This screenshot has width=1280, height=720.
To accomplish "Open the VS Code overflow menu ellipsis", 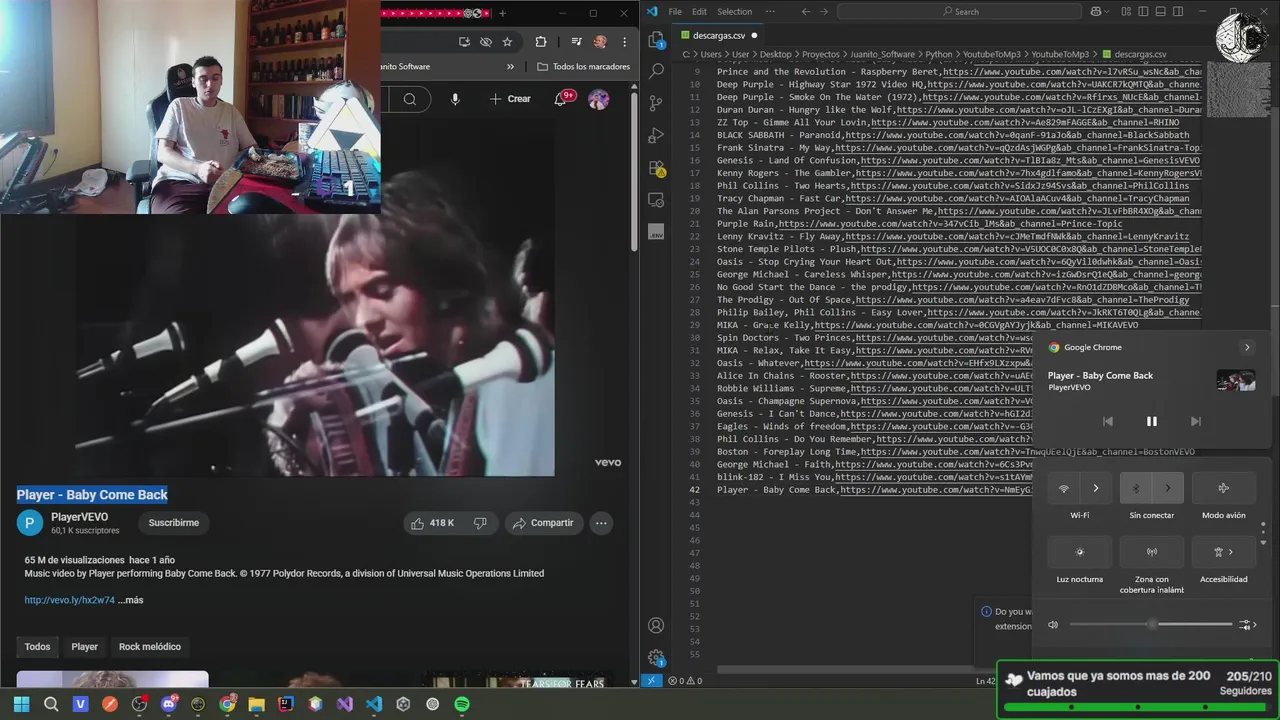I will point(769,12).
